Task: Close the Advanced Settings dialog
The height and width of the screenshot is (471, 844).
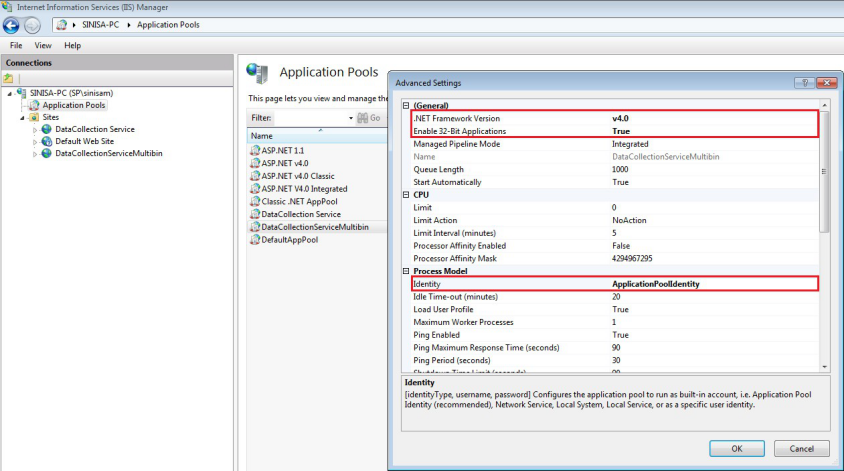Action: [x=827, y=82]
